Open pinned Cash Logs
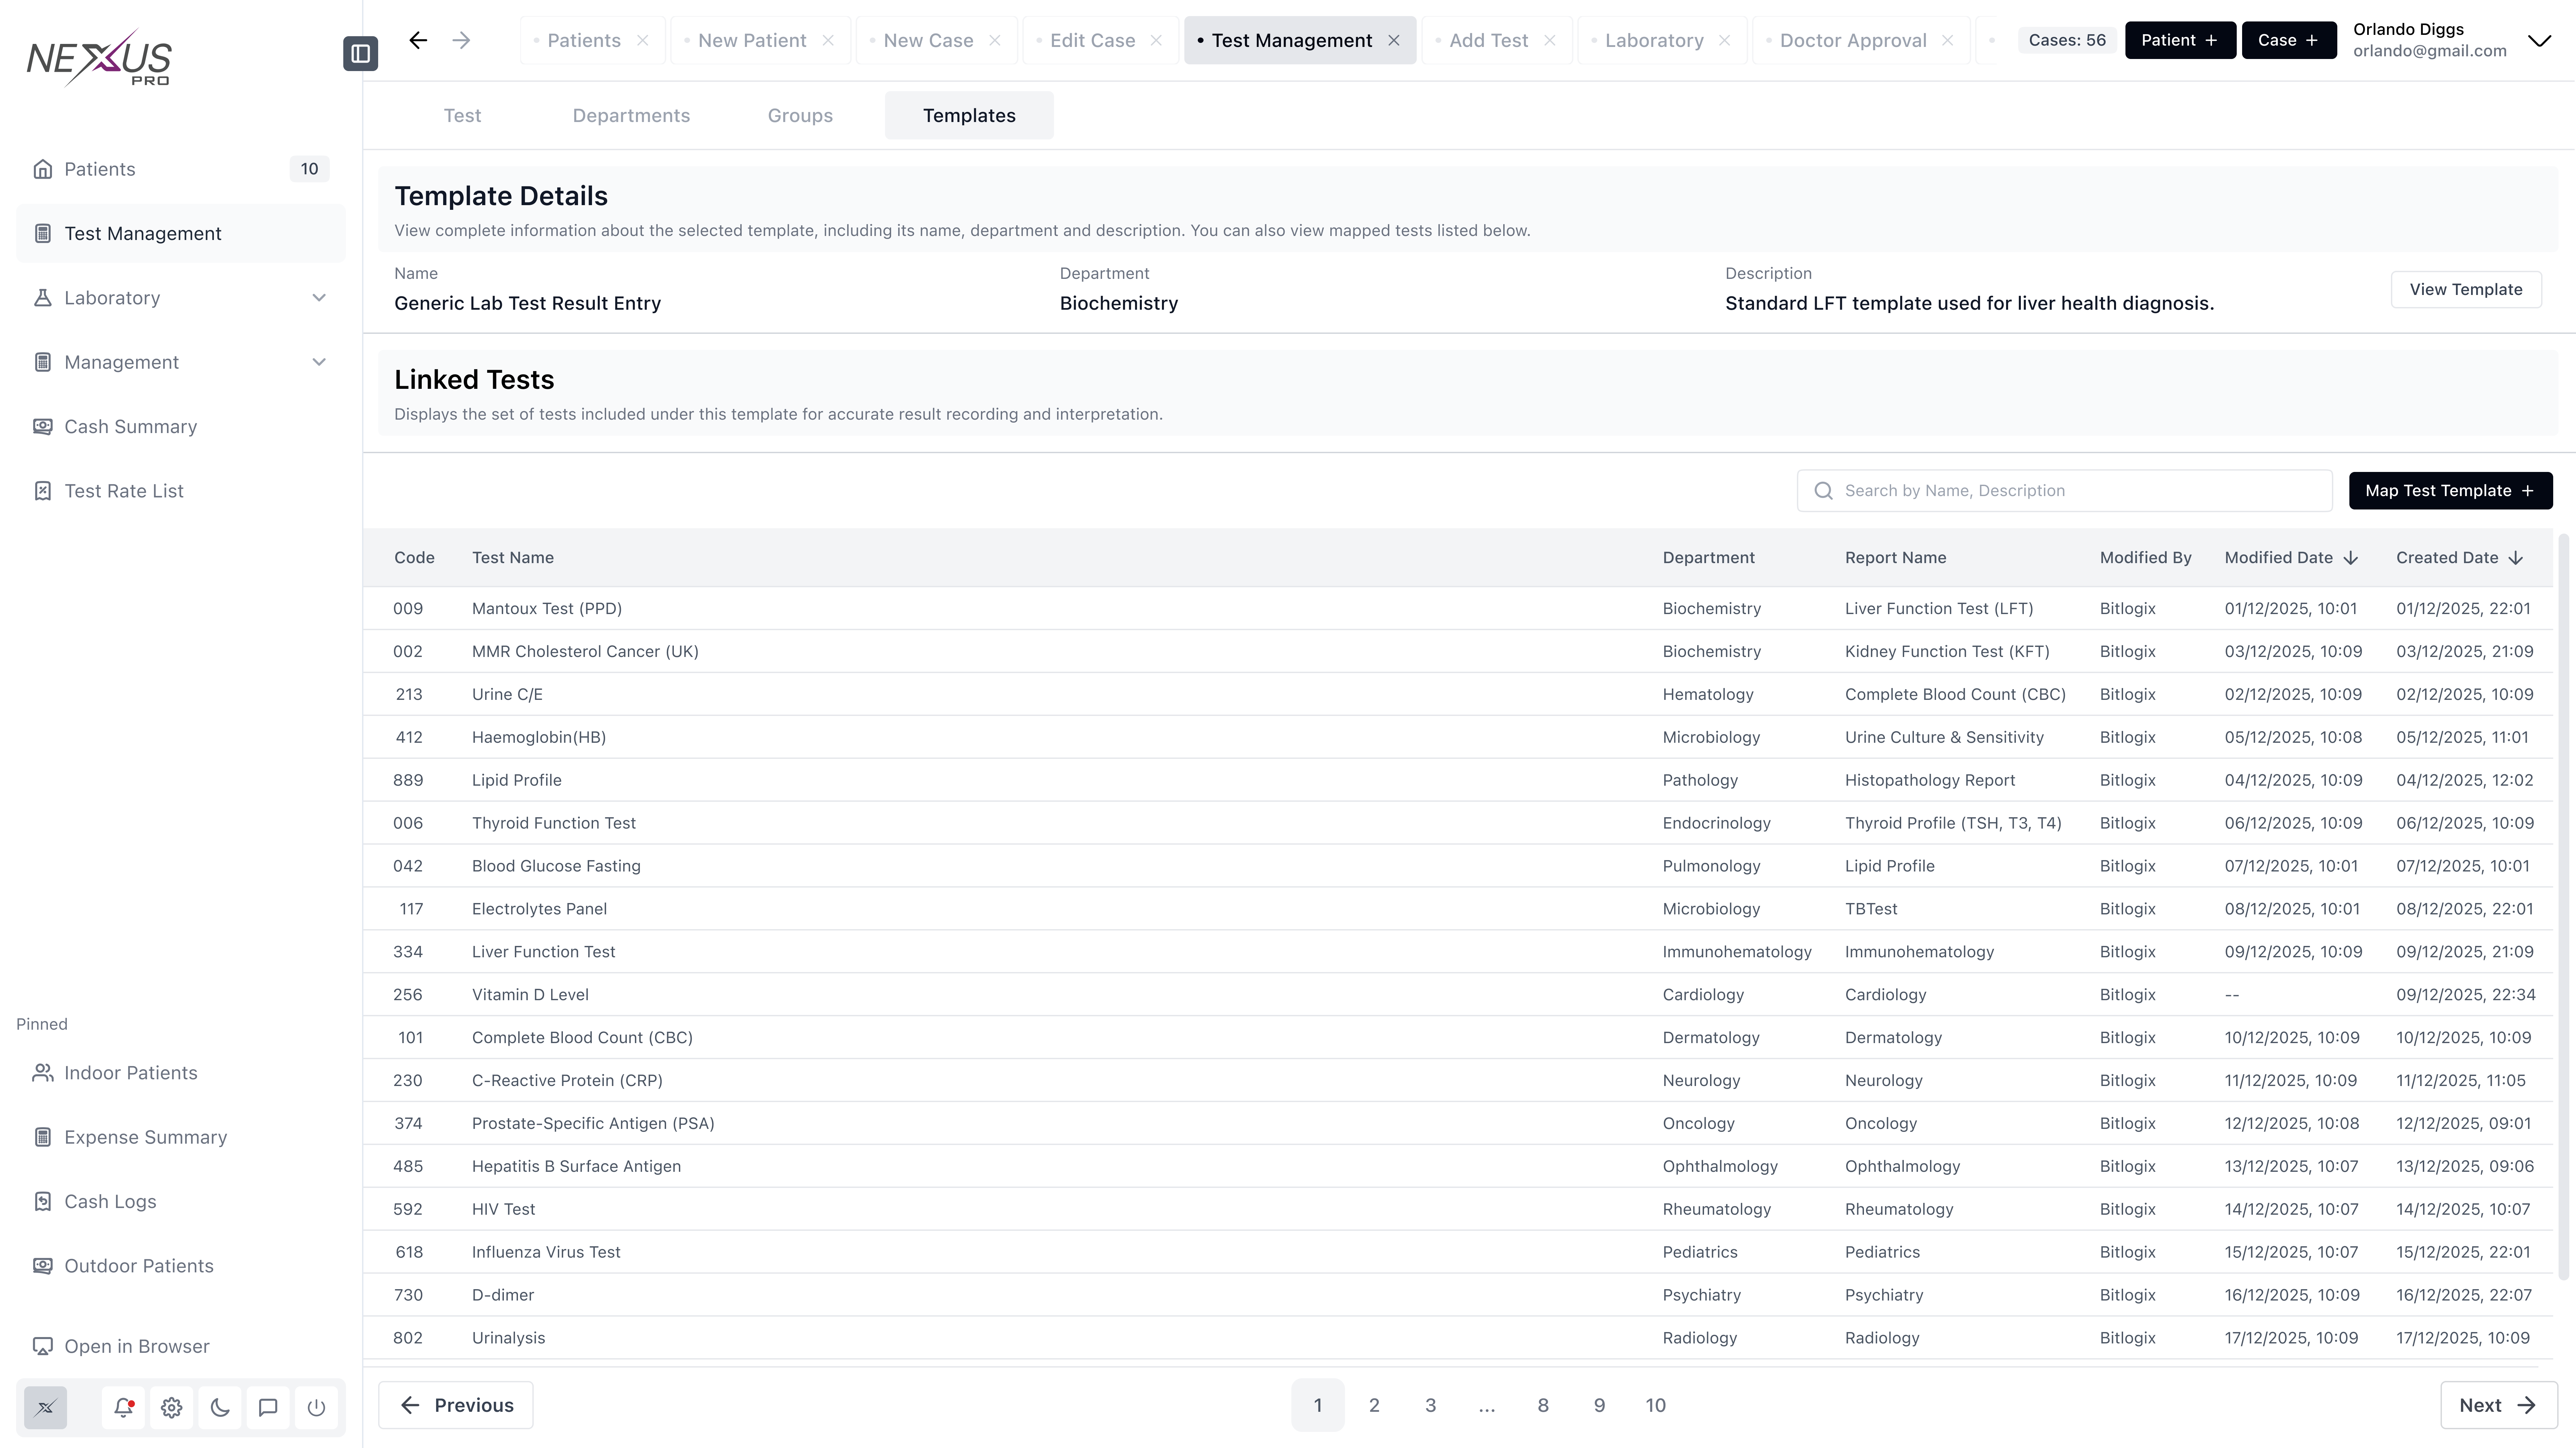The height and width of the screenshot is (1448, 2576). pos(181,1202)
